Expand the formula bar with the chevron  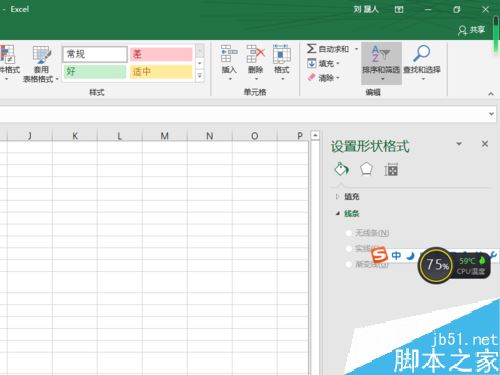[x=491, y=114]
